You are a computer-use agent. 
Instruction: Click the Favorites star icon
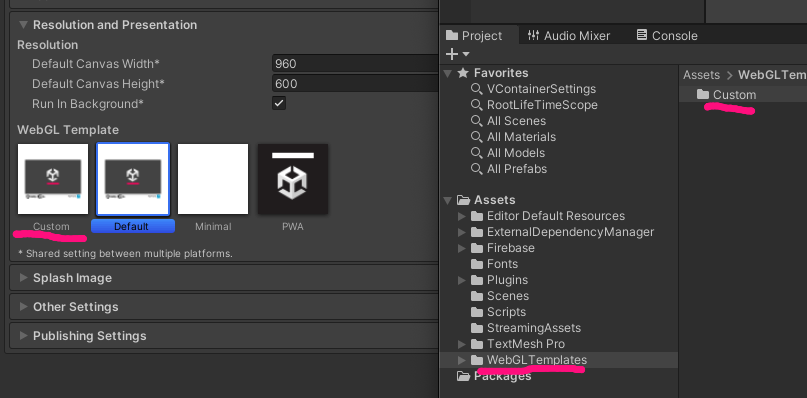click(463, 73)
